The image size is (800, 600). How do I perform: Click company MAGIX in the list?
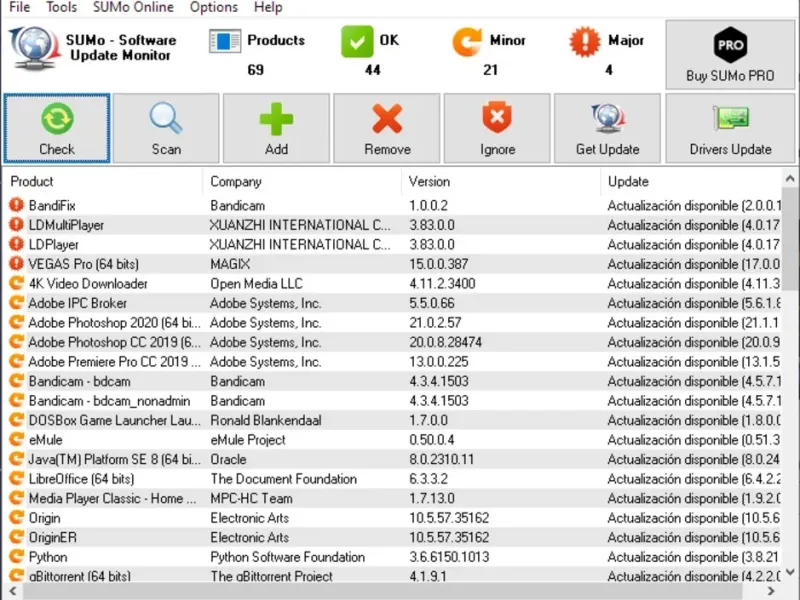pos(230,264)
